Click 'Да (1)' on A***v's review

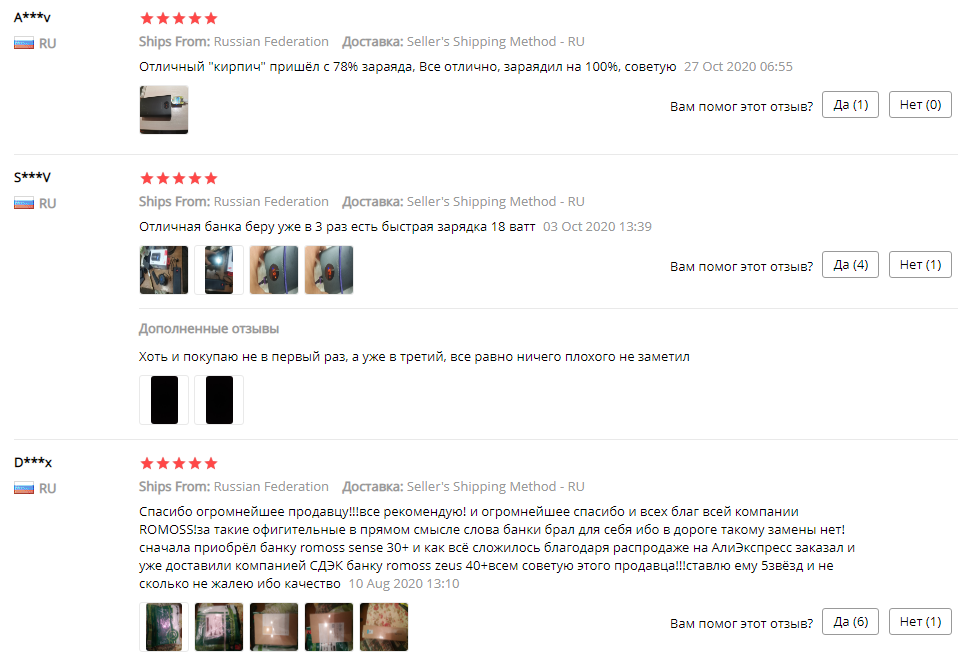pos(850,105)
